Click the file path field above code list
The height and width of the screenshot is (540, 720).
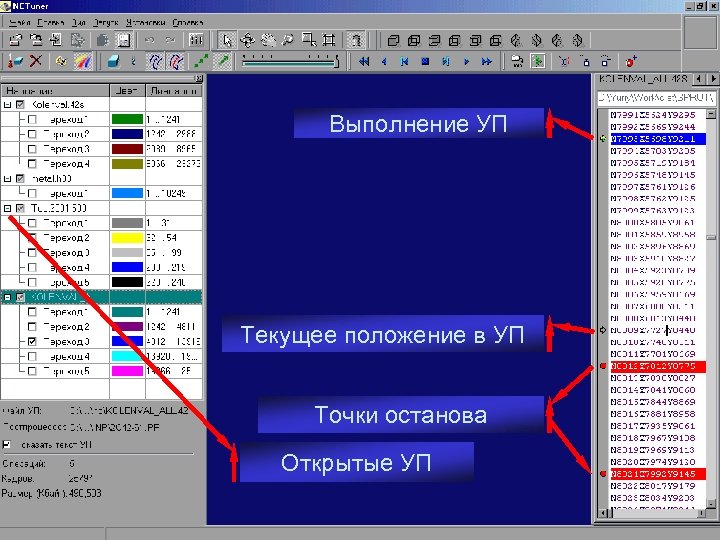pos(657,98)
